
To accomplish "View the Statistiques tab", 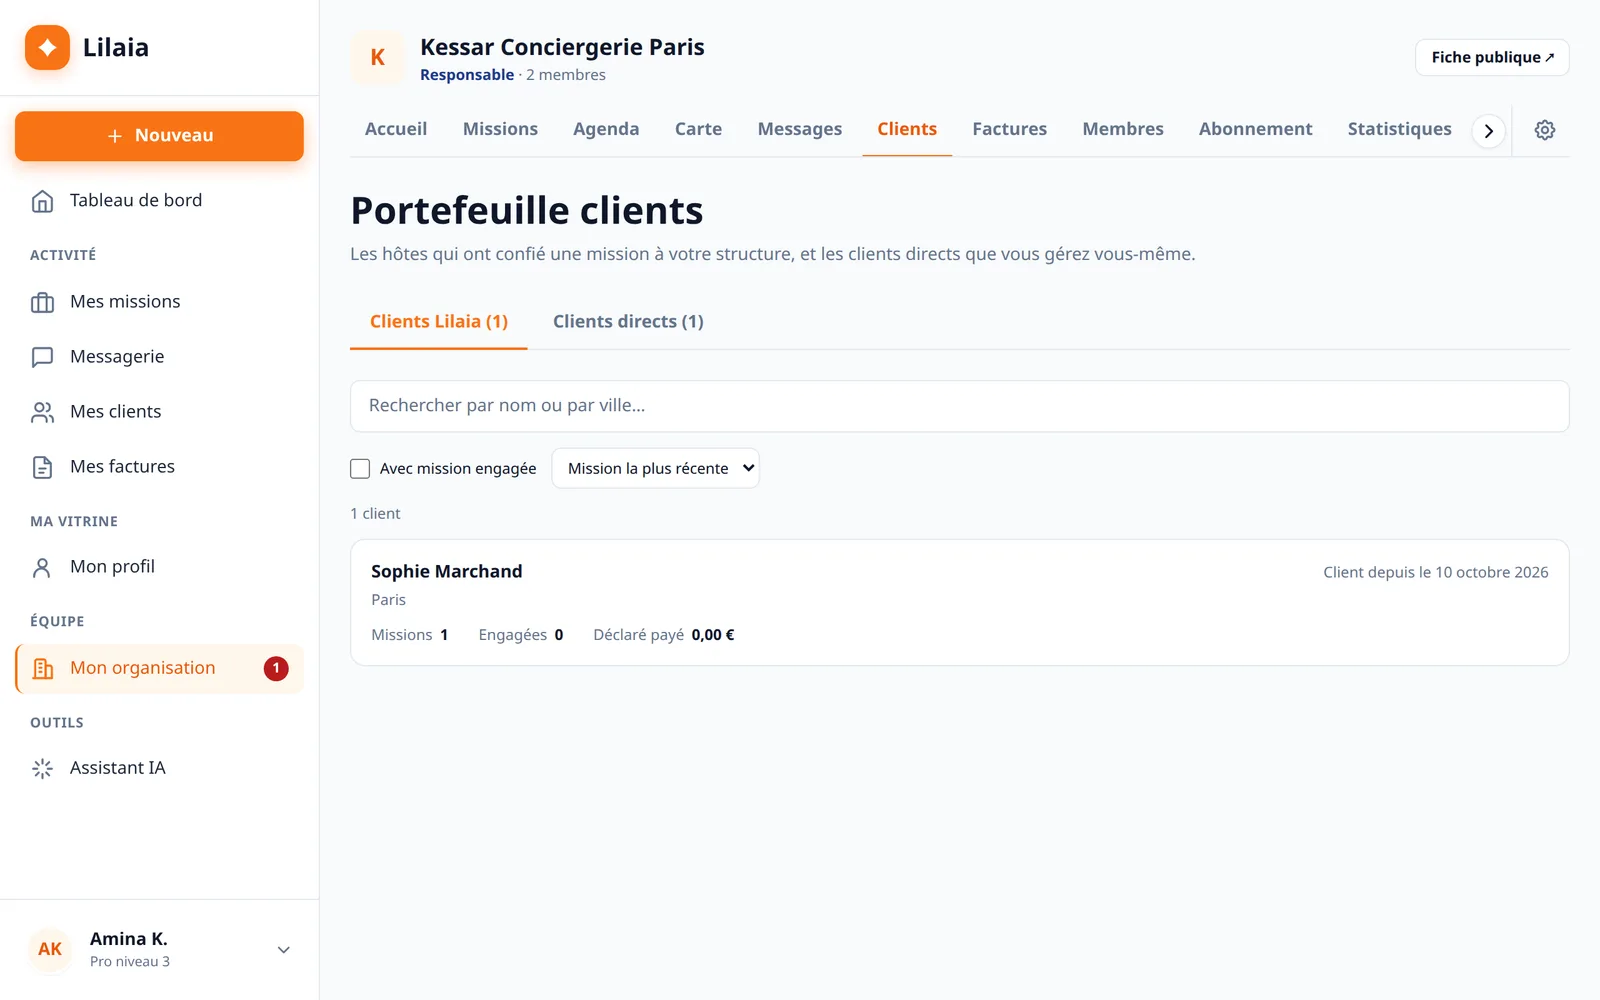I will [1399, 129].
